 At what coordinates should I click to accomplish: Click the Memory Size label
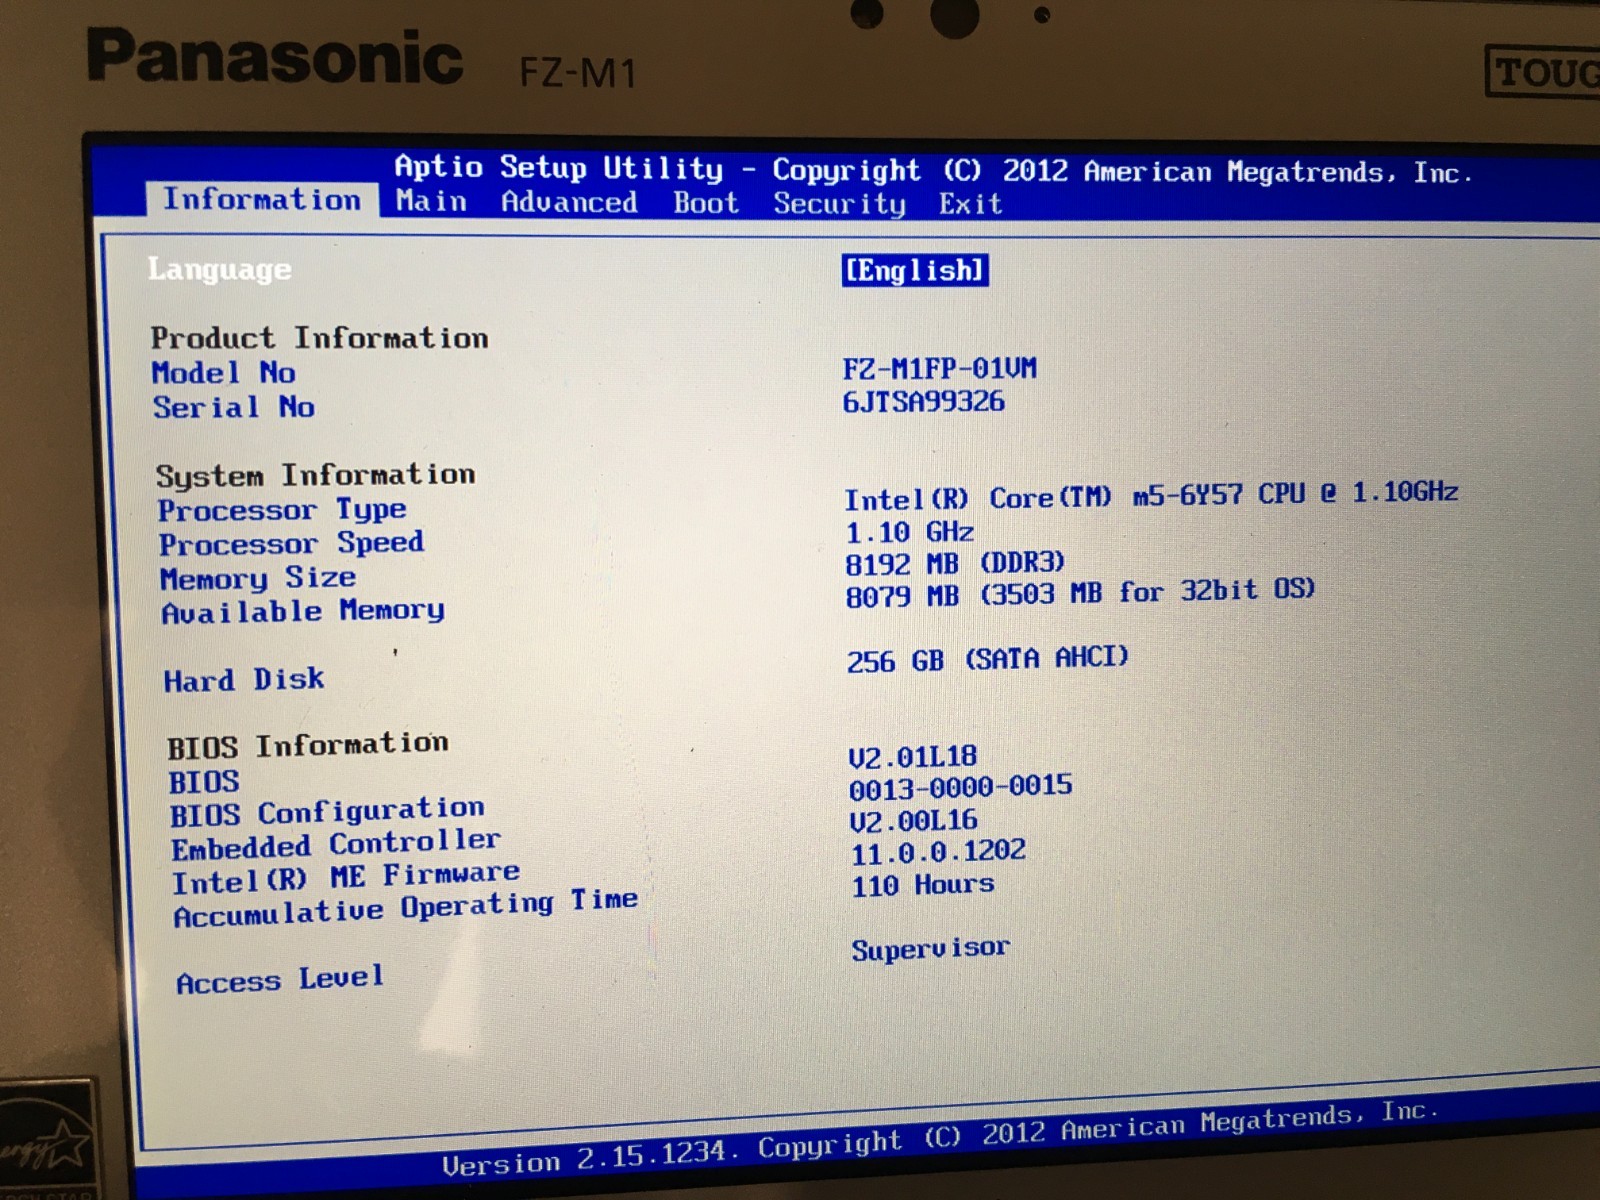pyautogui.click(x=258, y=578)
